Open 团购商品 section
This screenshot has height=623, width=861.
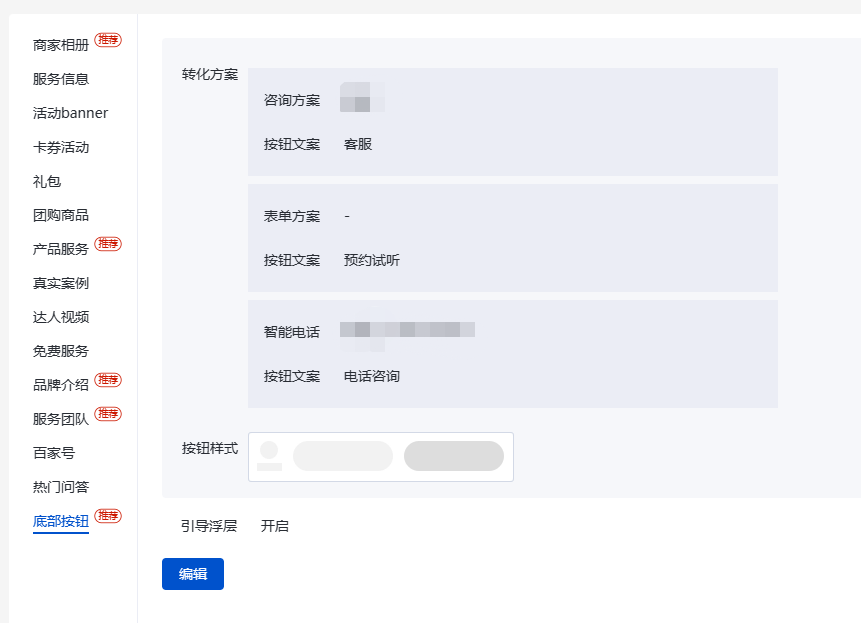60,215
